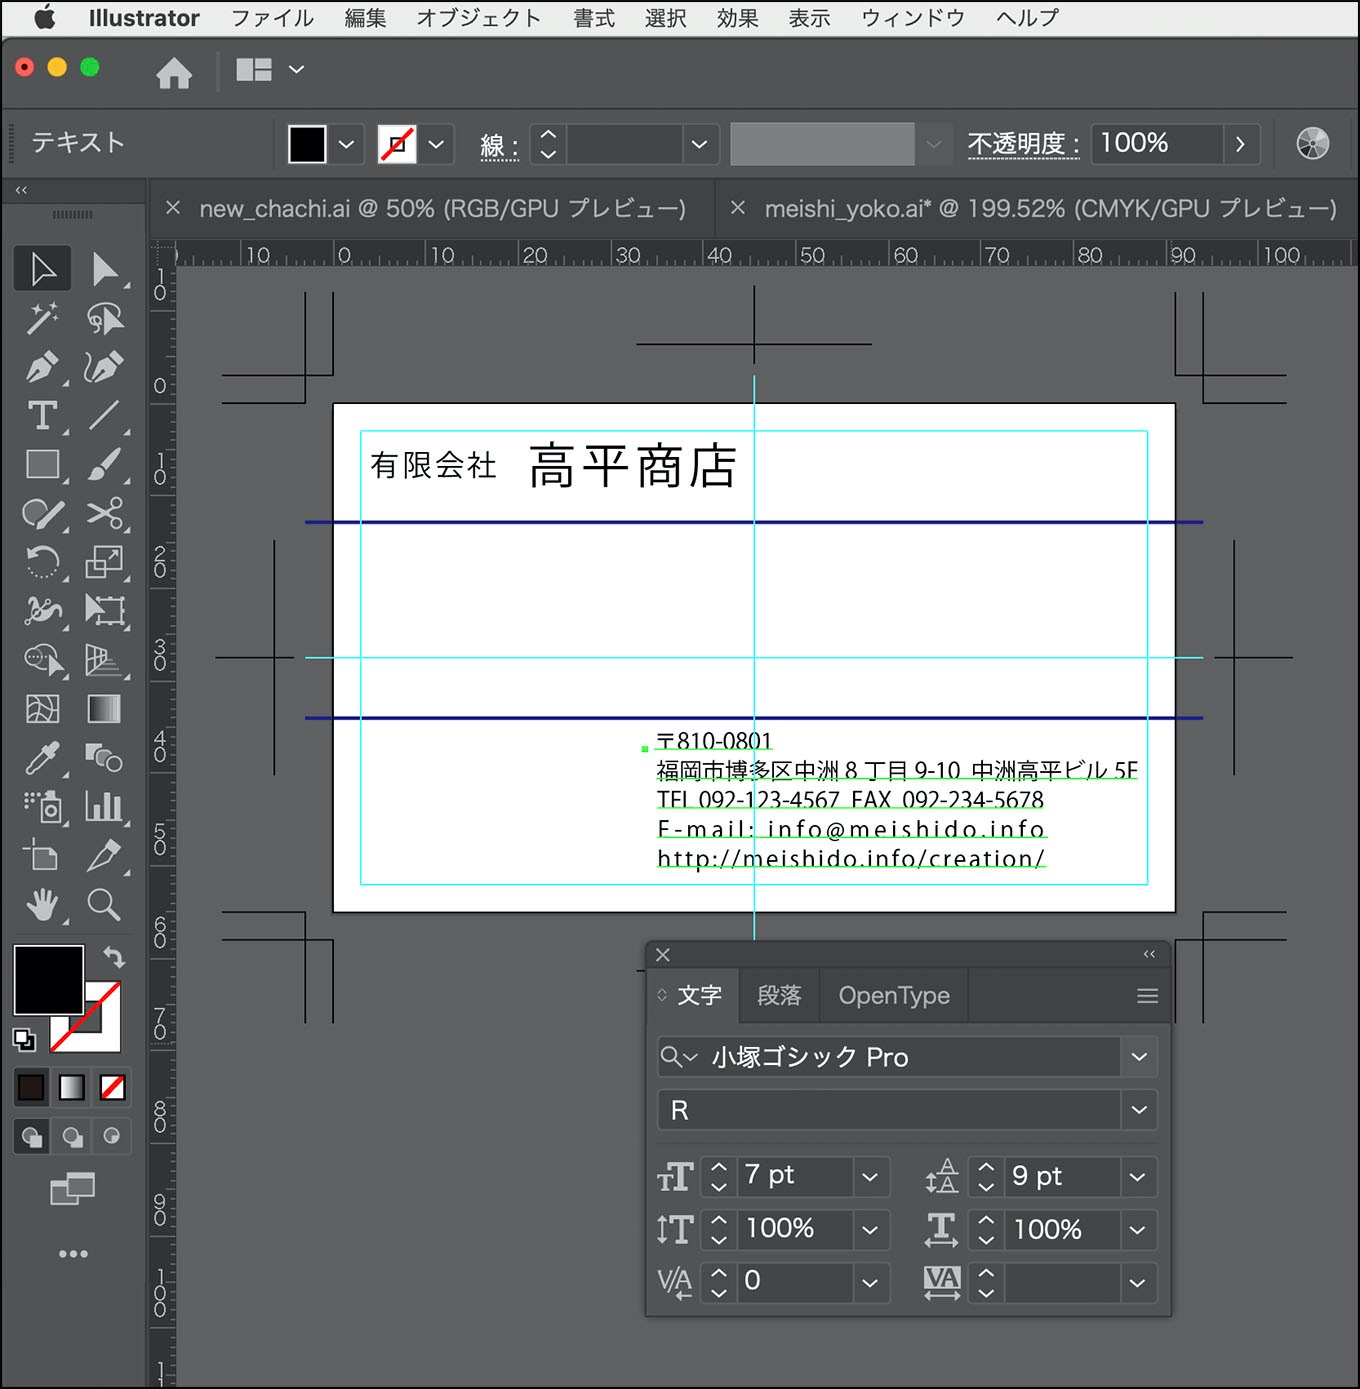Select the Magic Wand tool
Screen dimensions: 1360x1389
click(42, 318)
